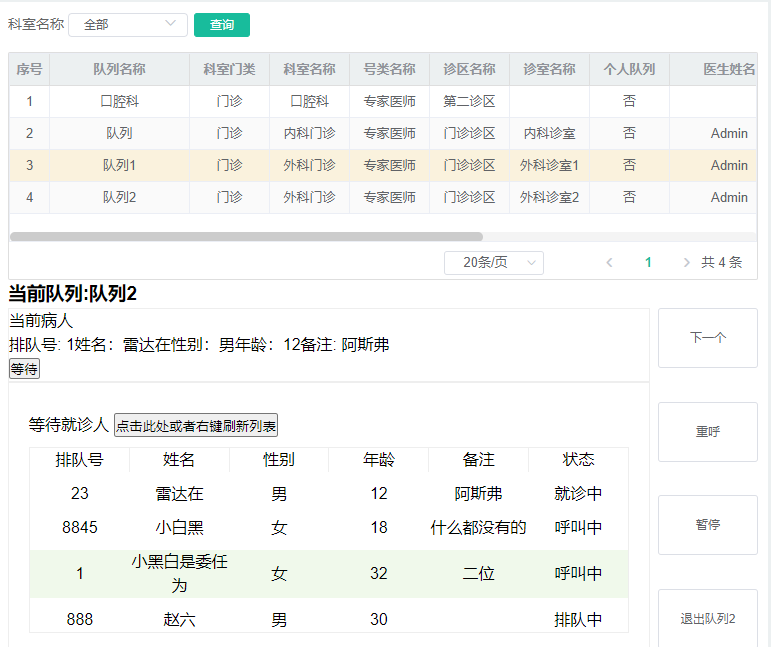Click the 诊区名称 column header

pyautogui.click(x=469, y=69)
